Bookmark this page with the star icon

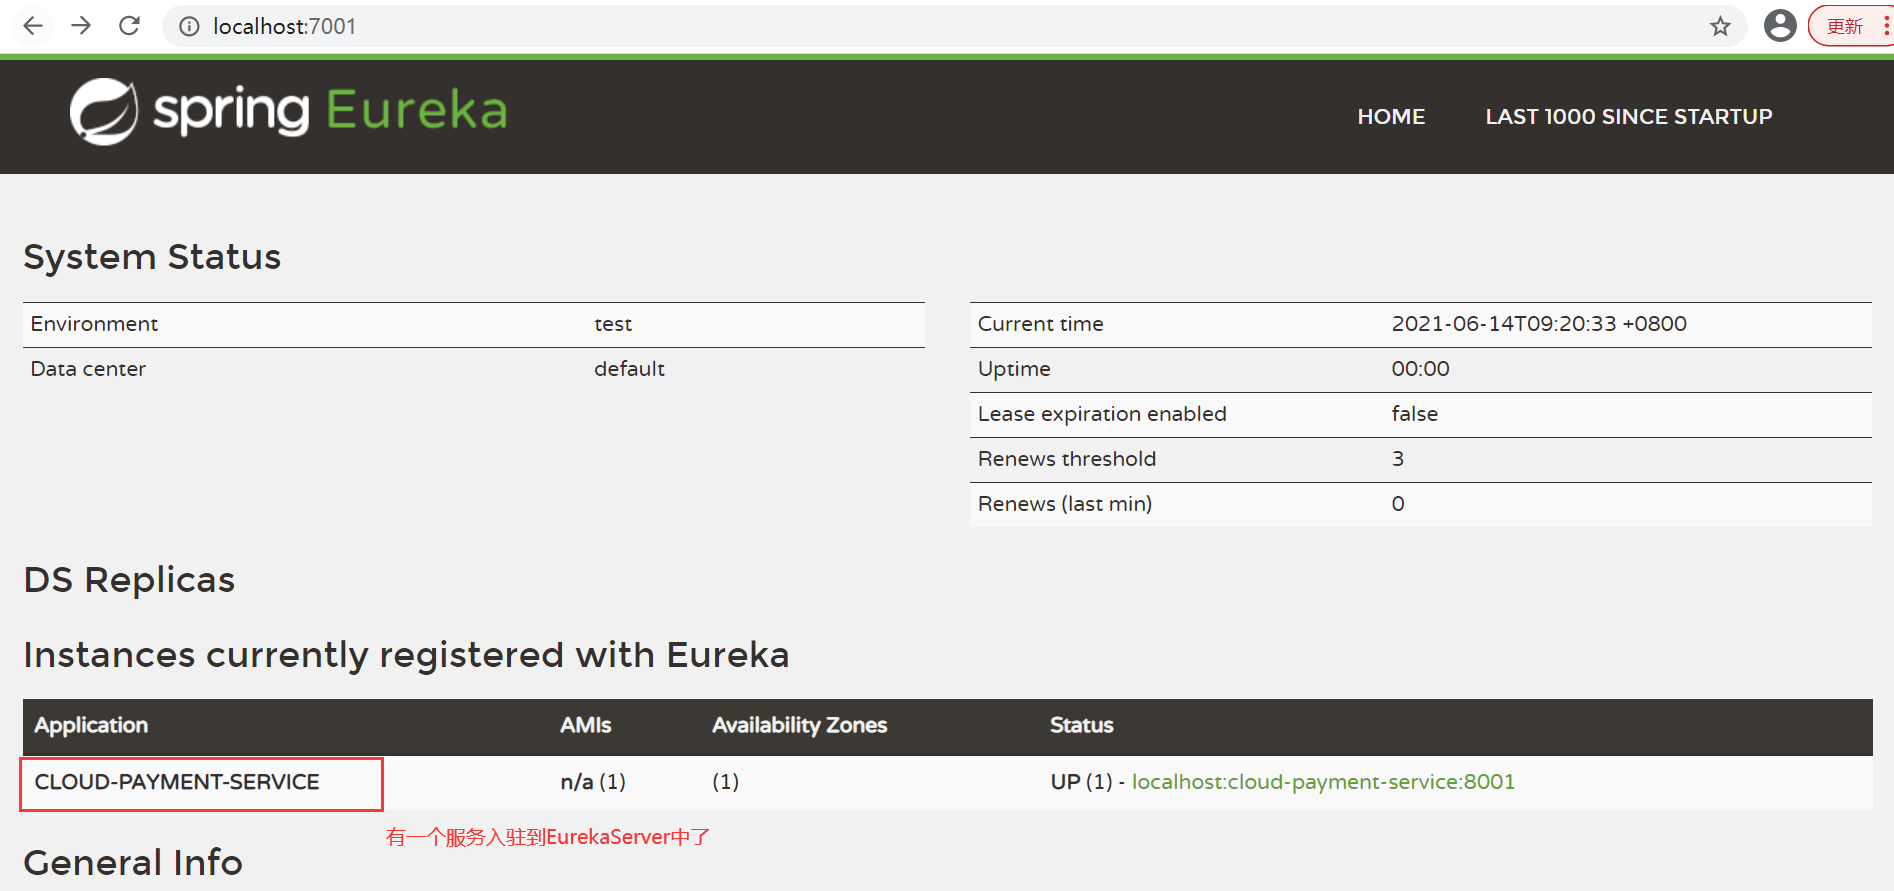[x=1720, y=27]
